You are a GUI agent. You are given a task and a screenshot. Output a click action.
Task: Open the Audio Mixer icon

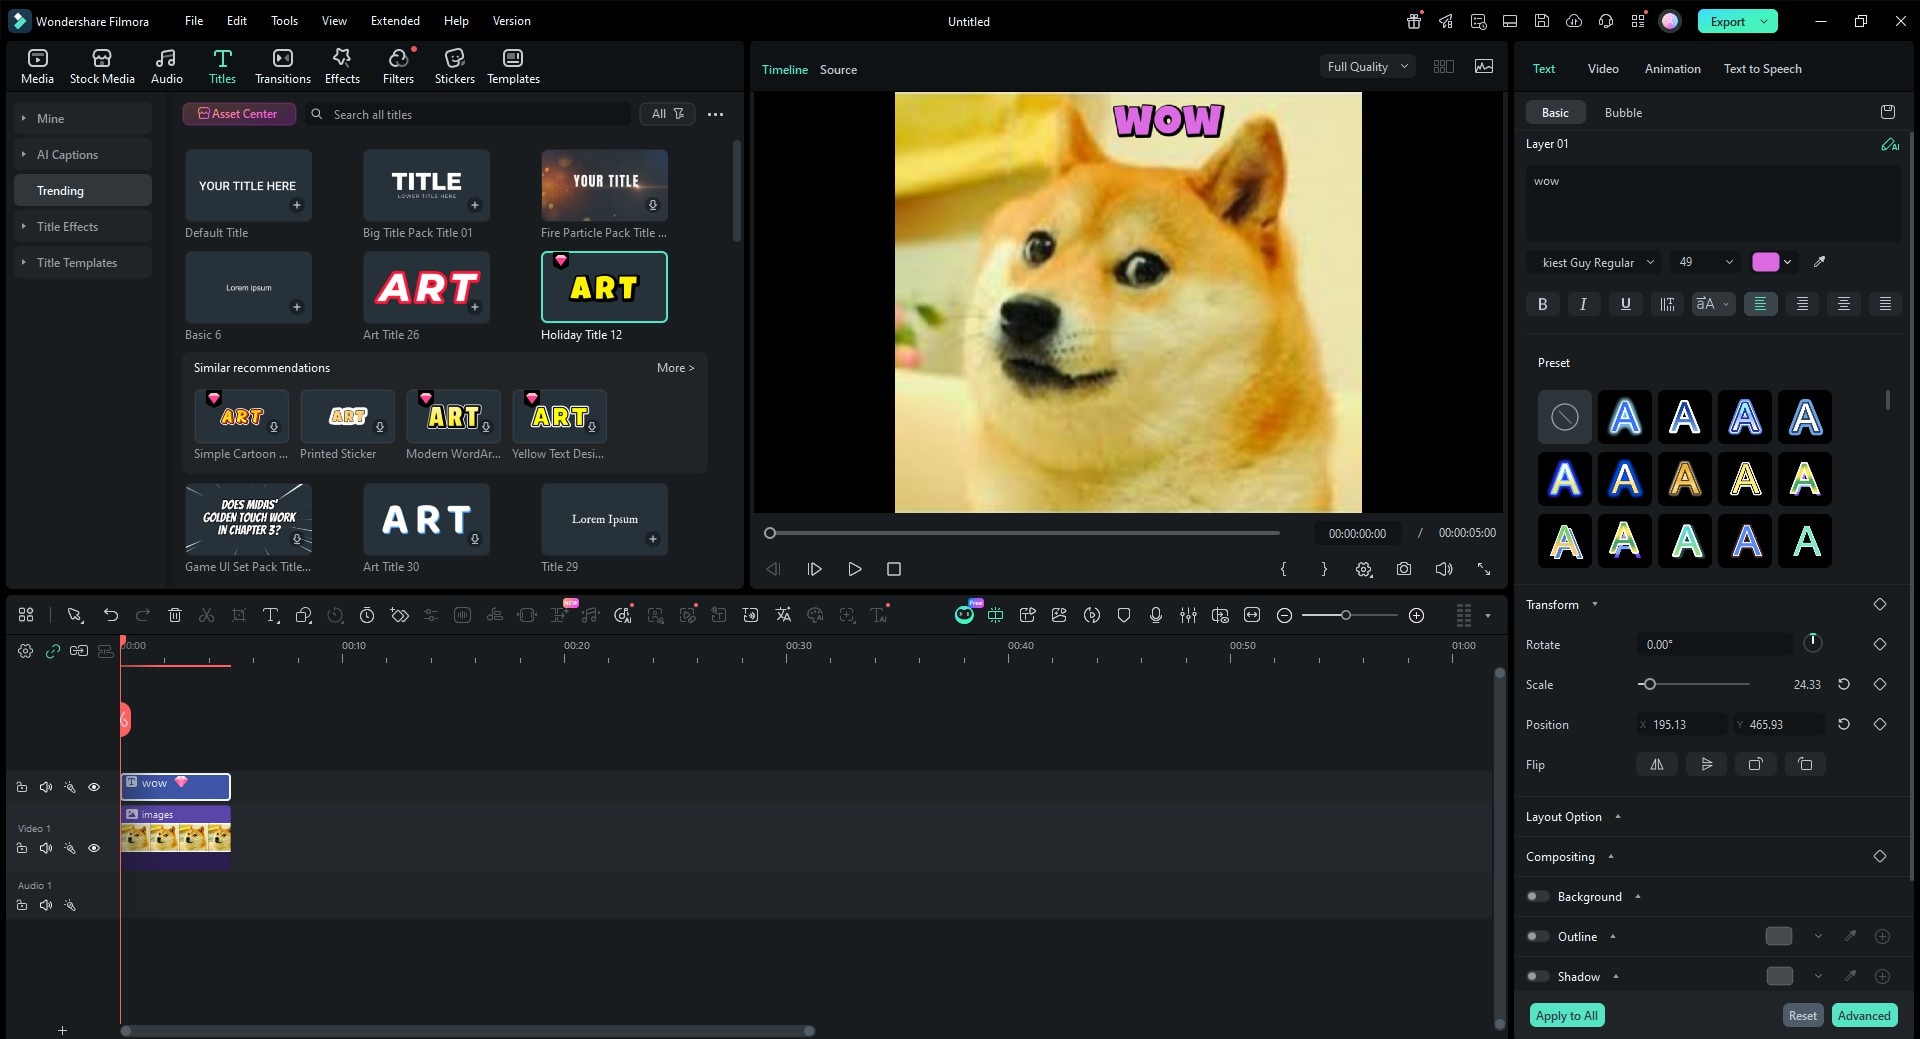click(1188, 615)
